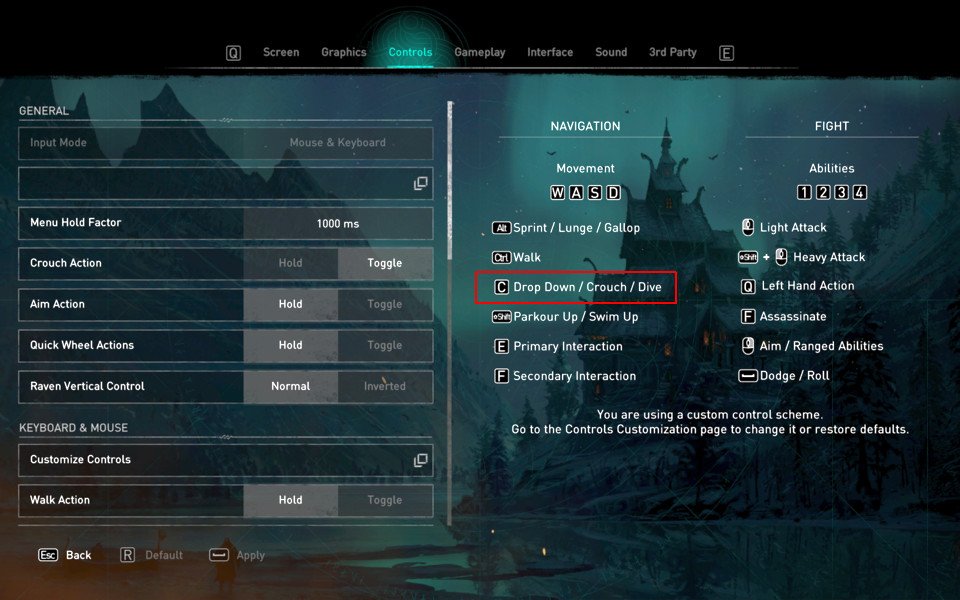Click the mouse icon beside Light Attack
960x600 pixels.
coord(748,227)
